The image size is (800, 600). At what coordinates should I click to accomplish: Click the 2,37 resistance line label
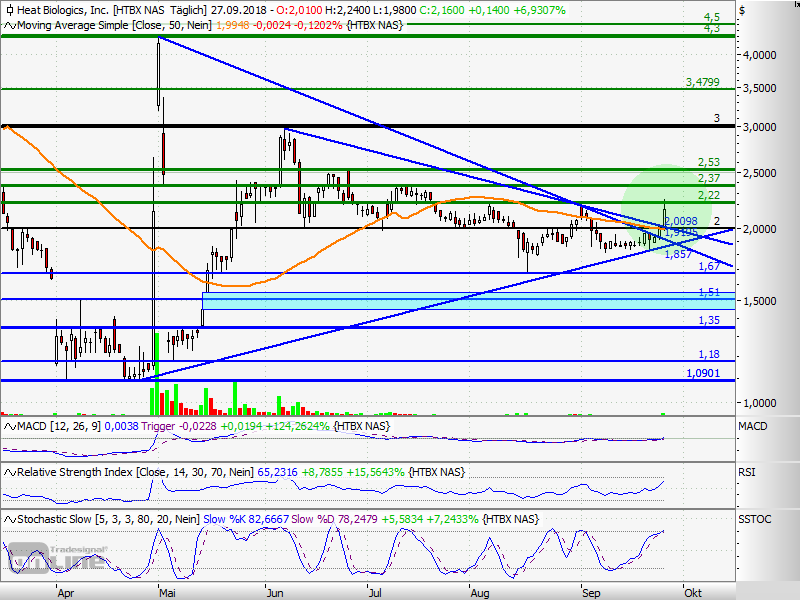[x=709, y=178]
